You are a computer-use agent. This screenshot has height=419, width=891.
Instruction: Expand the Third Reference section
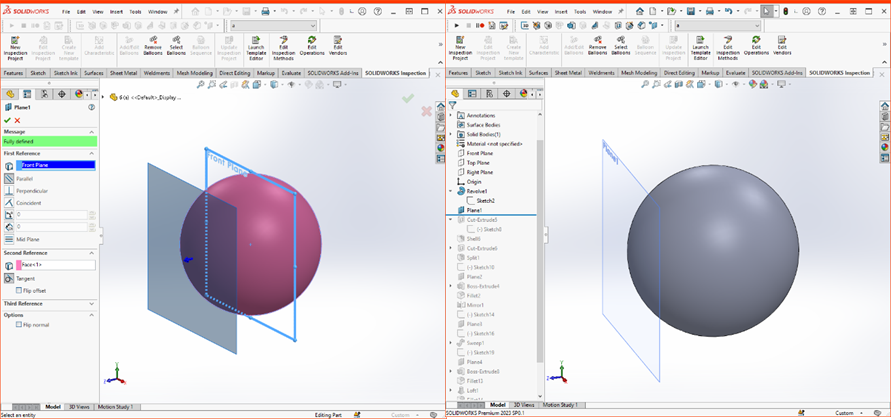tap(93, 303)
